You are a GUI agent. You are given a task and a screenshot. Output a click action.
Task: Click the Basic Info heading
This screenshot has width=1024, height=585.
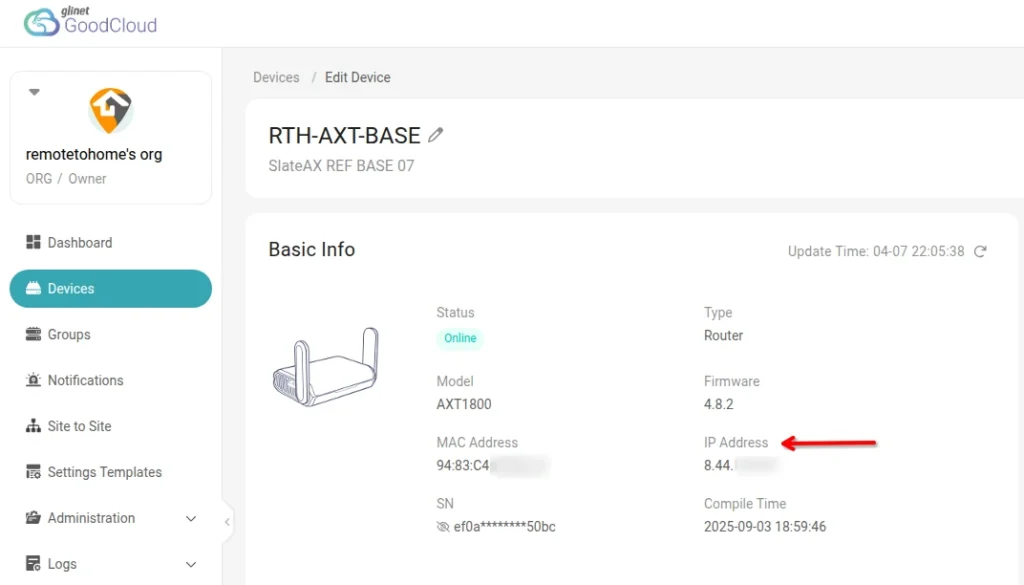(312, 249)
